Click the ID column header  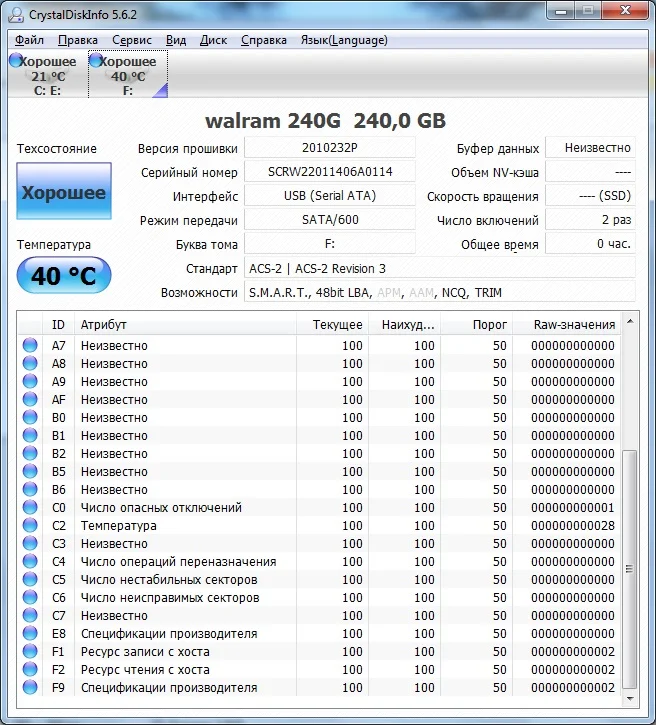(58, 325)
